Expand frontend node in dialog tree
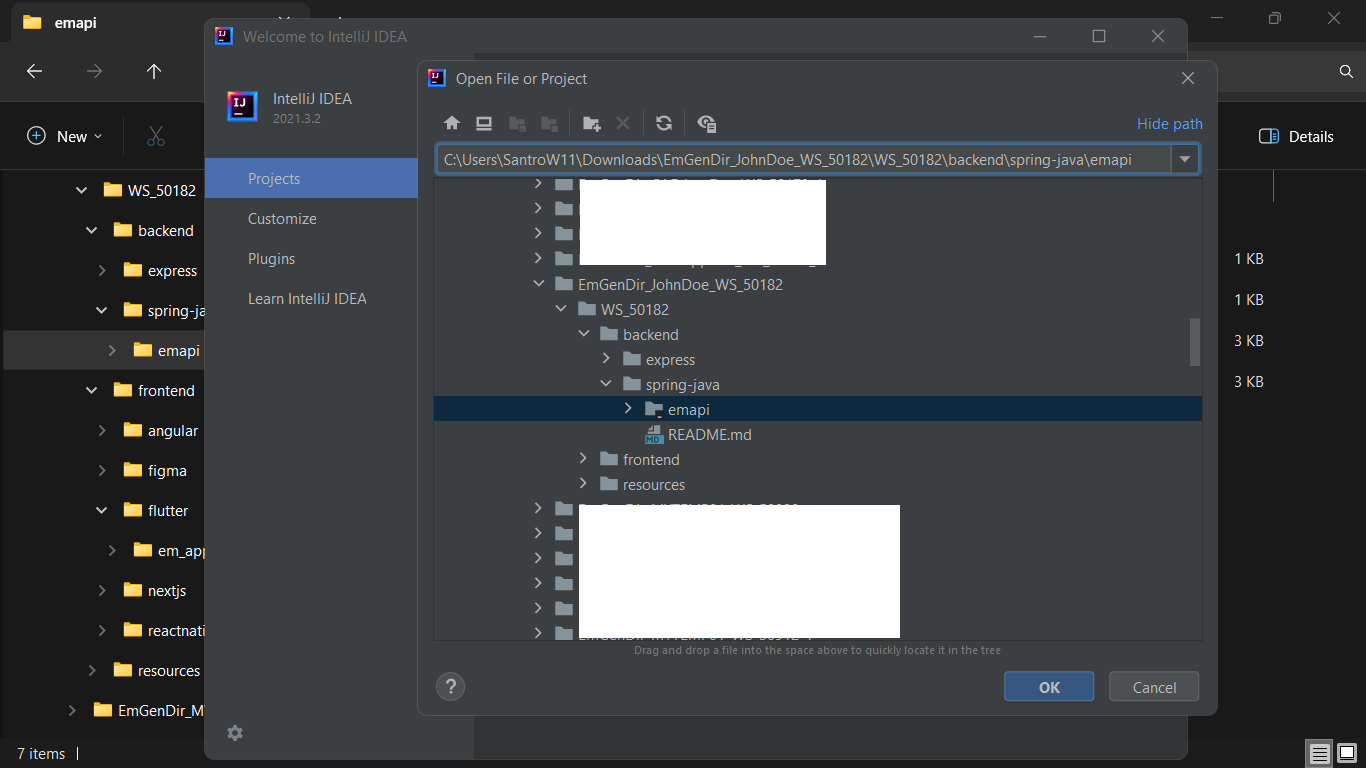This screenshot has height=768, width=1366. pos(584,459)
